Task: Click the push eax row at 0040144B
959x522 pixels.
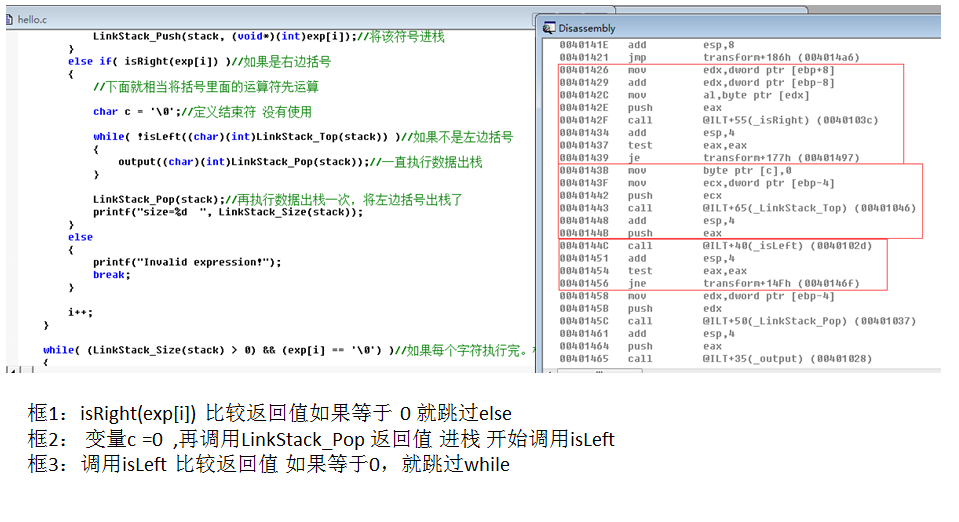Action: point(640,233)
